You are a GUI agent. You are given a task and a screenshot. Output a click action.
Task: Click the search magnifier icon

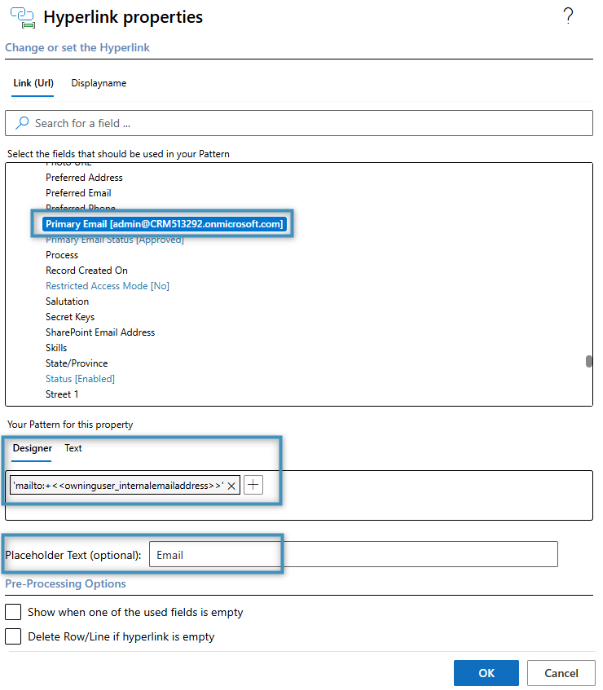click(22, 123)
